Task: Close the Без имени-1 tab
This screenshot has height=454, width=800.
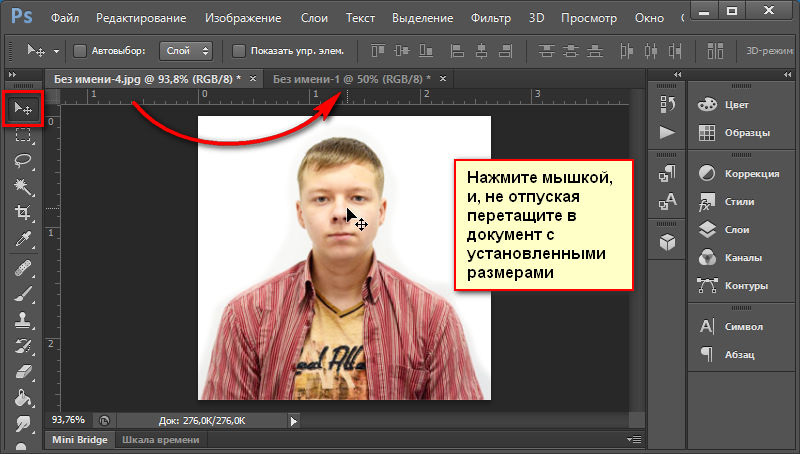Action: [443, 79]
